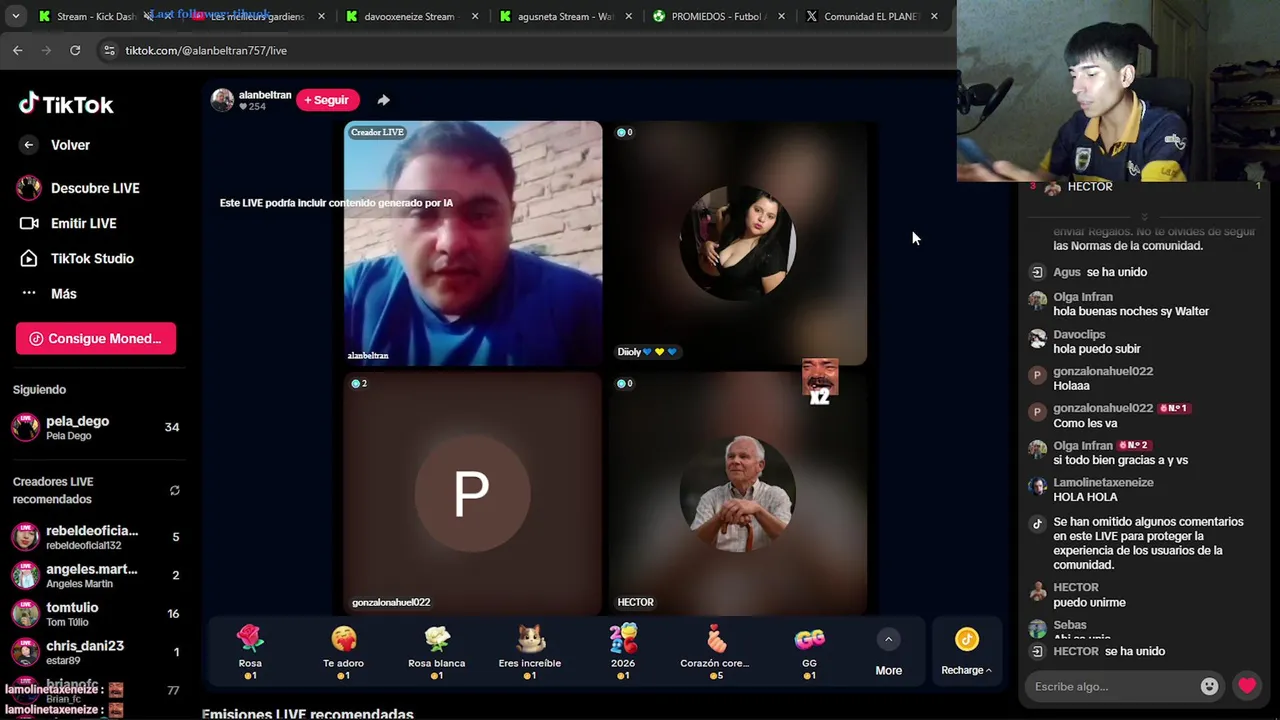Viewport: 1280px width, 720px height.
Task: Refresh recommended LIVE creators list
Action: (x=175, y=490)
